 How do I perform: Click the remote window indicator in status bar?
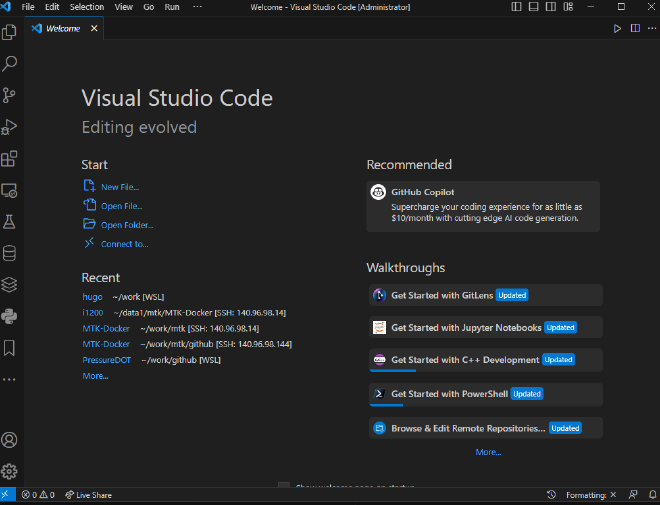pos(7,494)
